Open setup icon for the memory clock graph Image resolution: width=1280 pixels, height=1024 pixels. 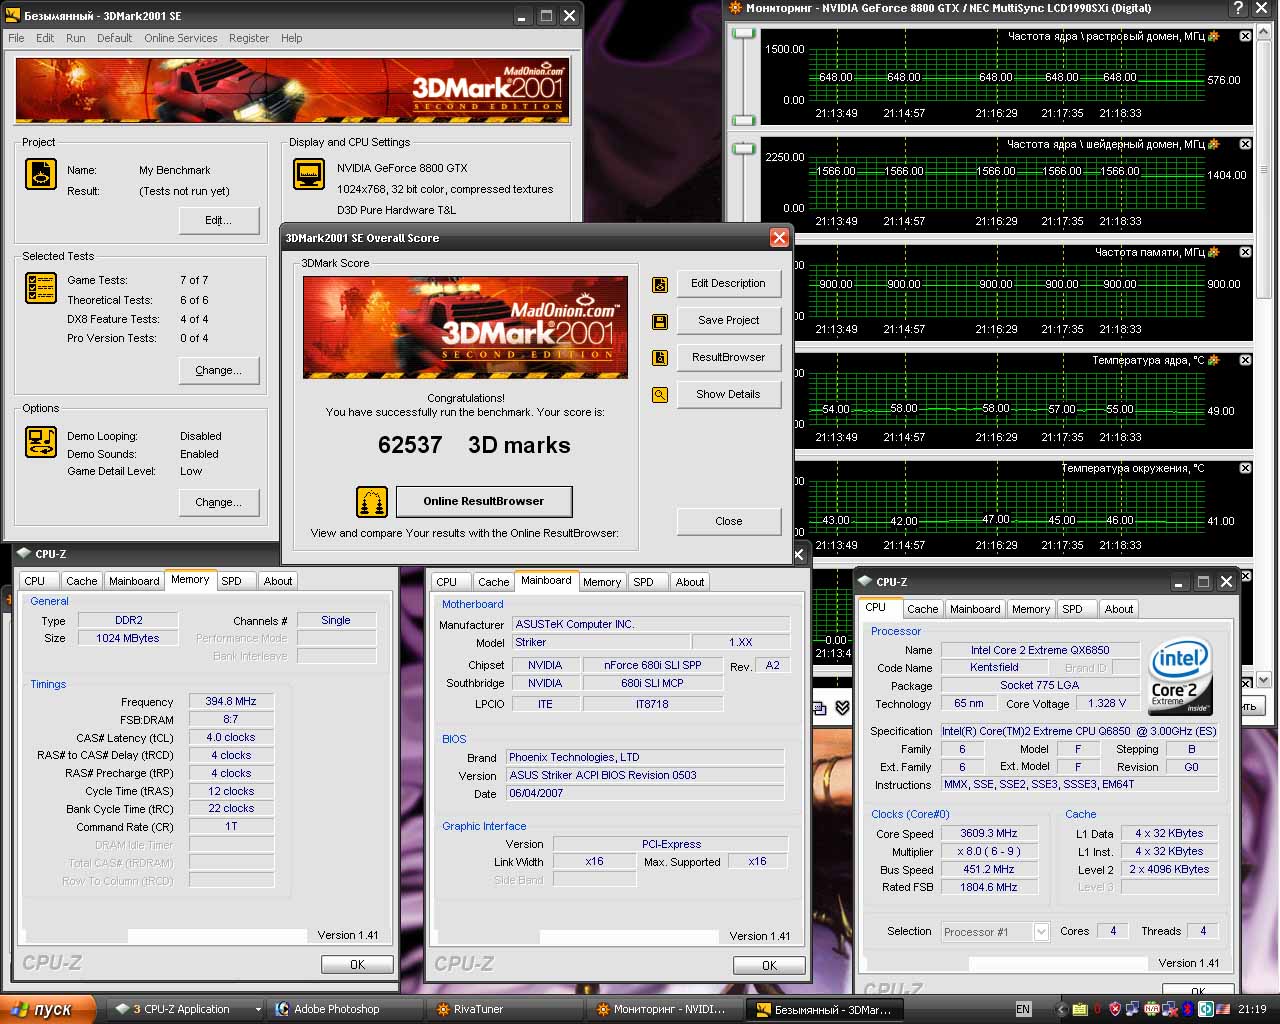point(1214,252)
